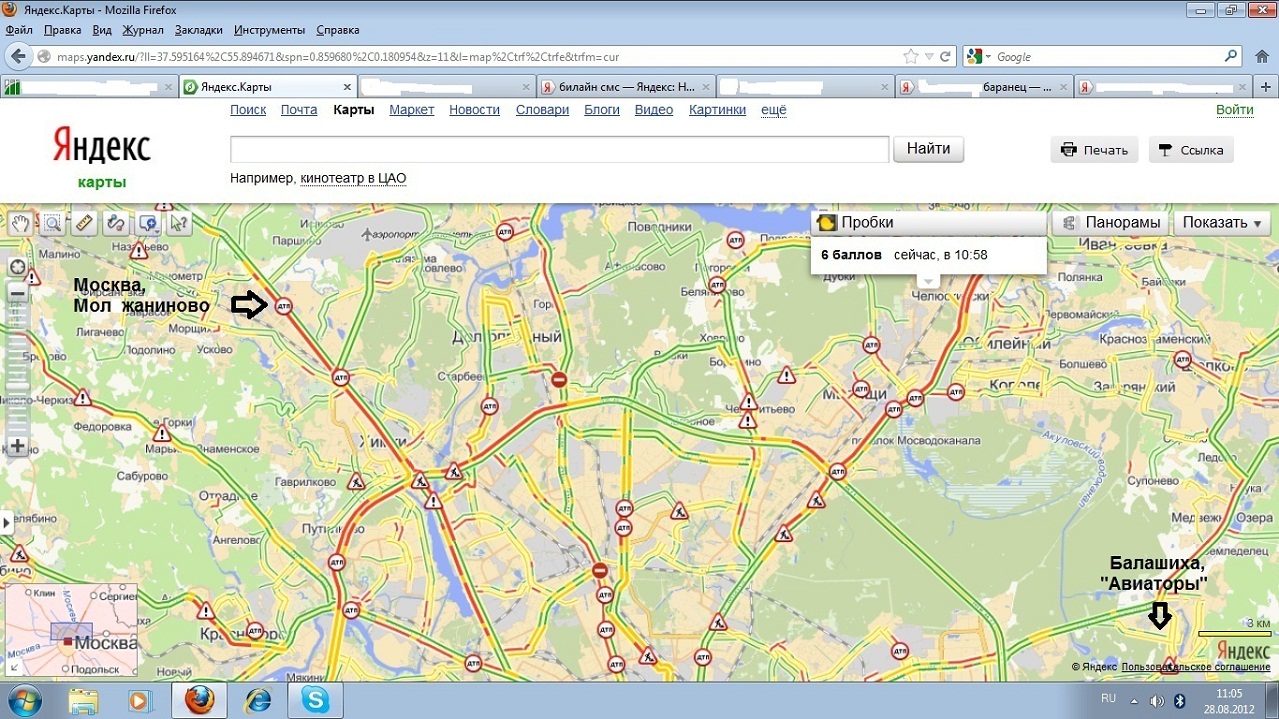Switch to Firefox taskbar button
The height and width of the screenshot is (719, 1279).
coord(199,700)
